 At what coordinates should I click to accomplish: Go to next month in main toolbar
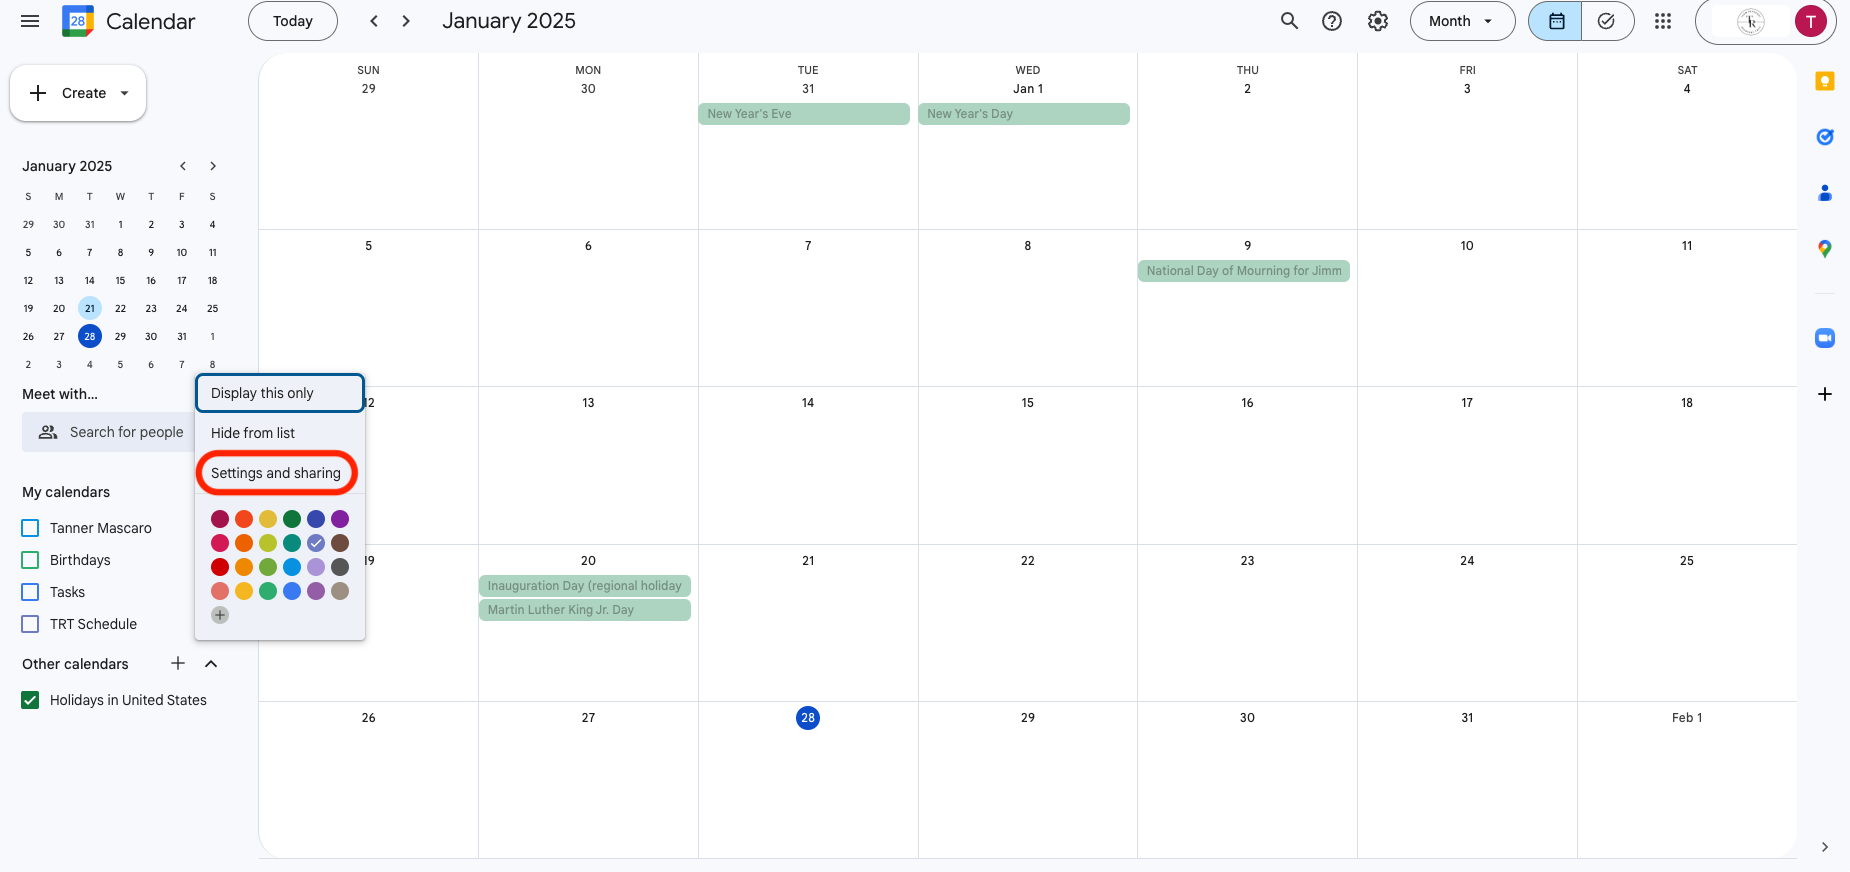tap(406, 21)
